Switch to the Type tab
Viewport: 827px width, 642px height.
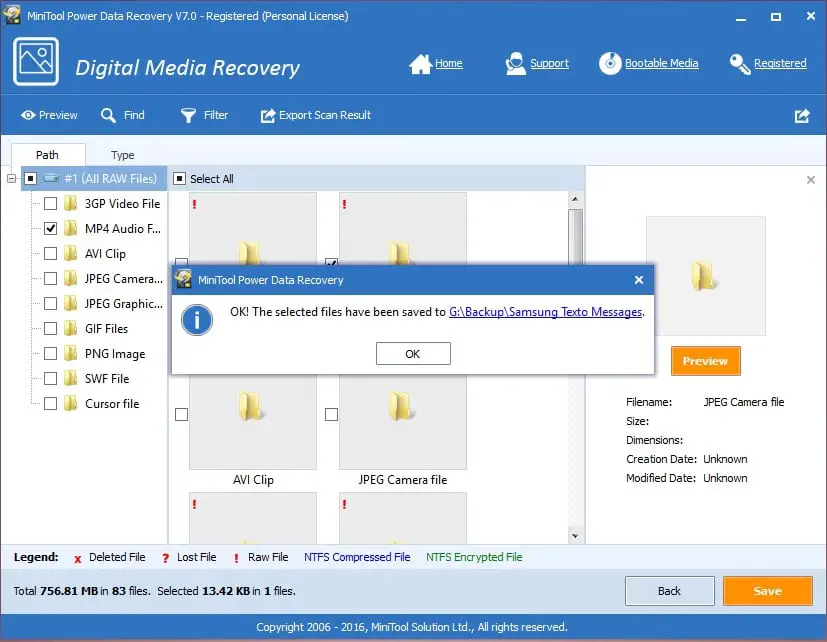point(122,155)
